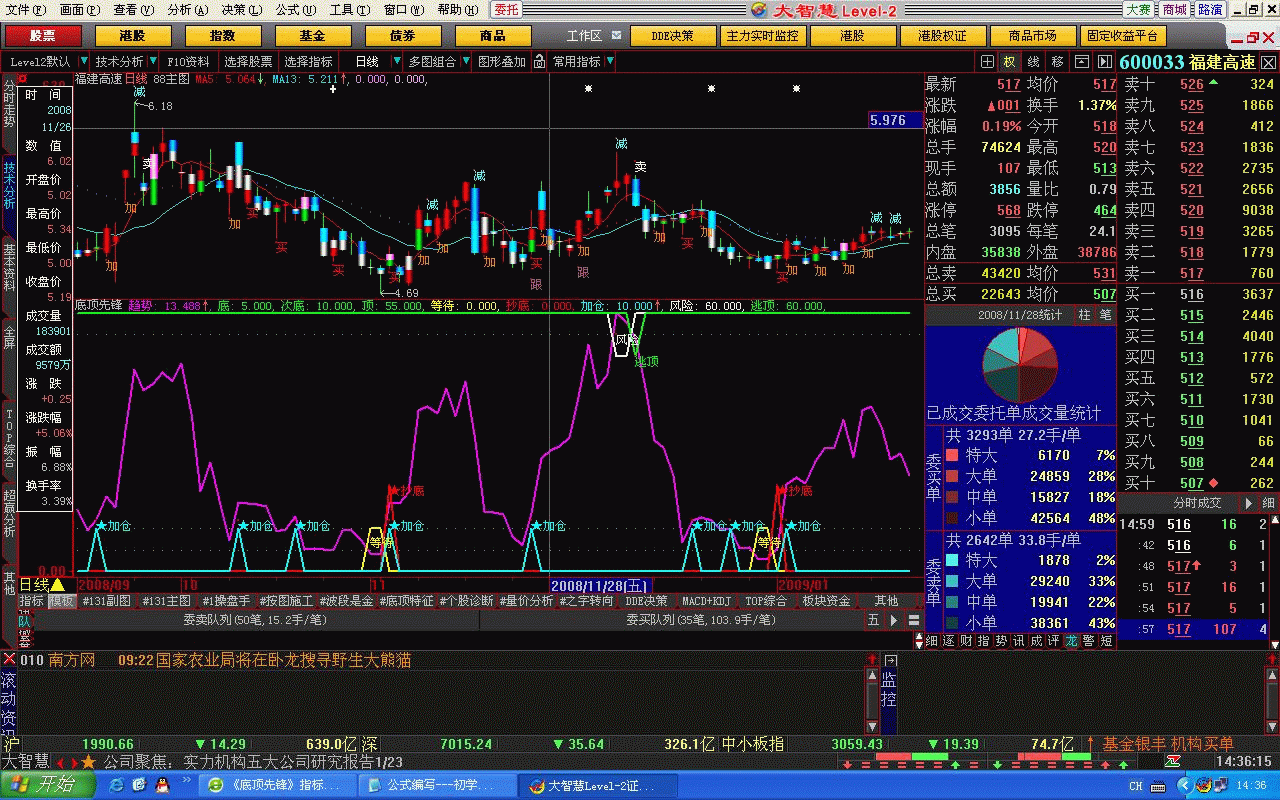The image size is (1280, 800).
Task: Open the 大赛 button at top right
Action: click(1138, 9)
